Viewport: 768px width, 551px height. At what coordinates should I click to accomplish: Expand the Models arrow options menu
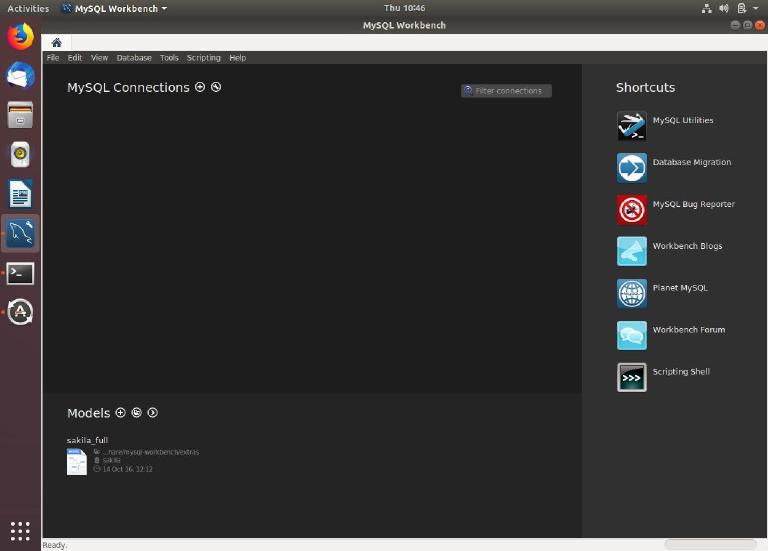click(153, 412)
